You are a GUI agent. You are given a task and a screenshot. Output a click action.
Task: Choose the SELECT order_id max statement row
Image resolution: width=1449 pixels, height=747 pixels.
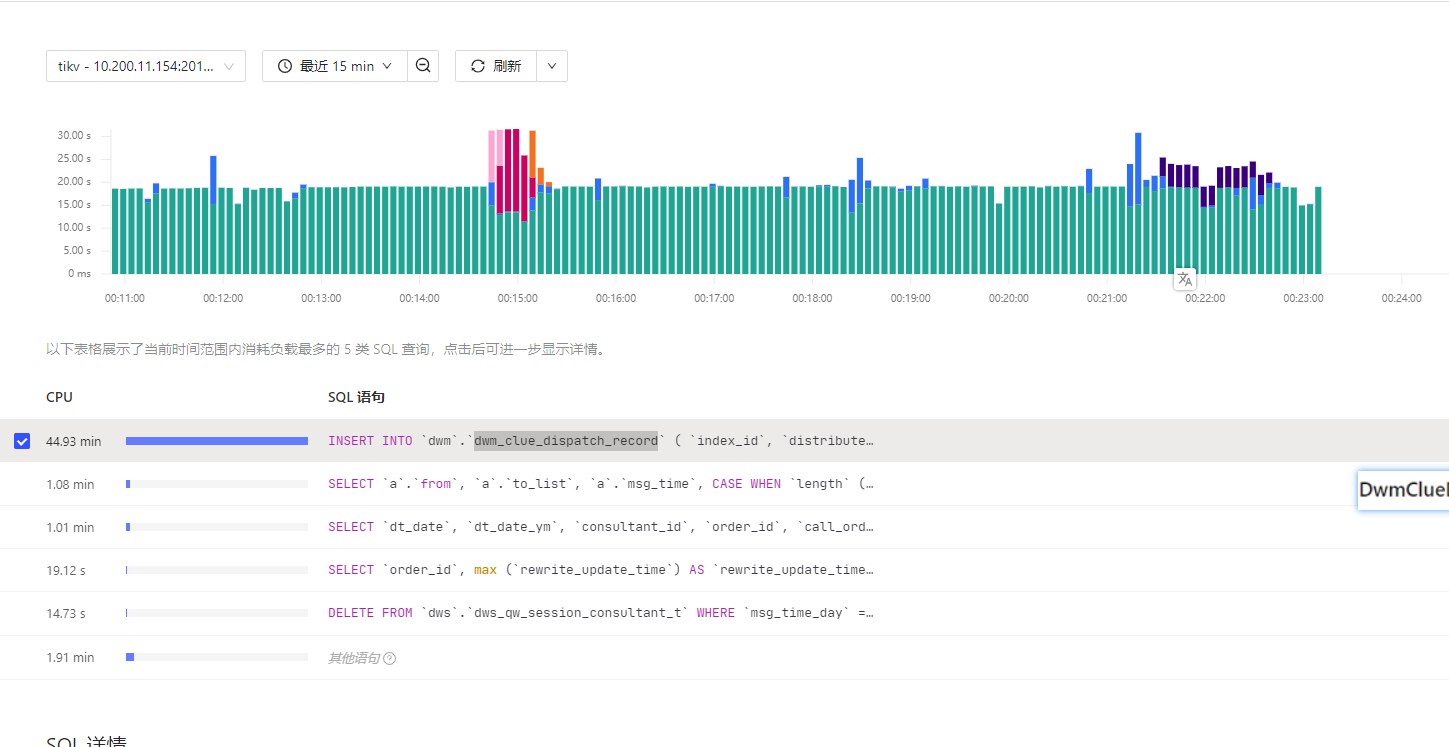click(x=600, y=570)
